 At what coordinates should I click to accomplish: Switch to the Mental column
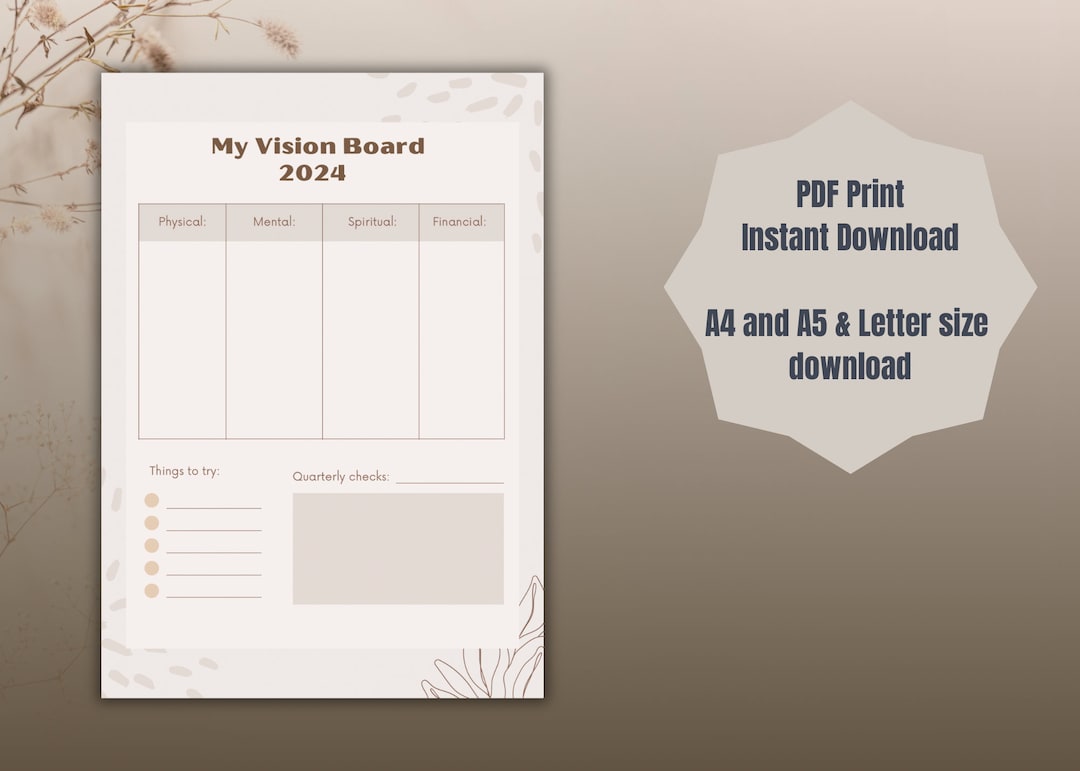[274, 222]
